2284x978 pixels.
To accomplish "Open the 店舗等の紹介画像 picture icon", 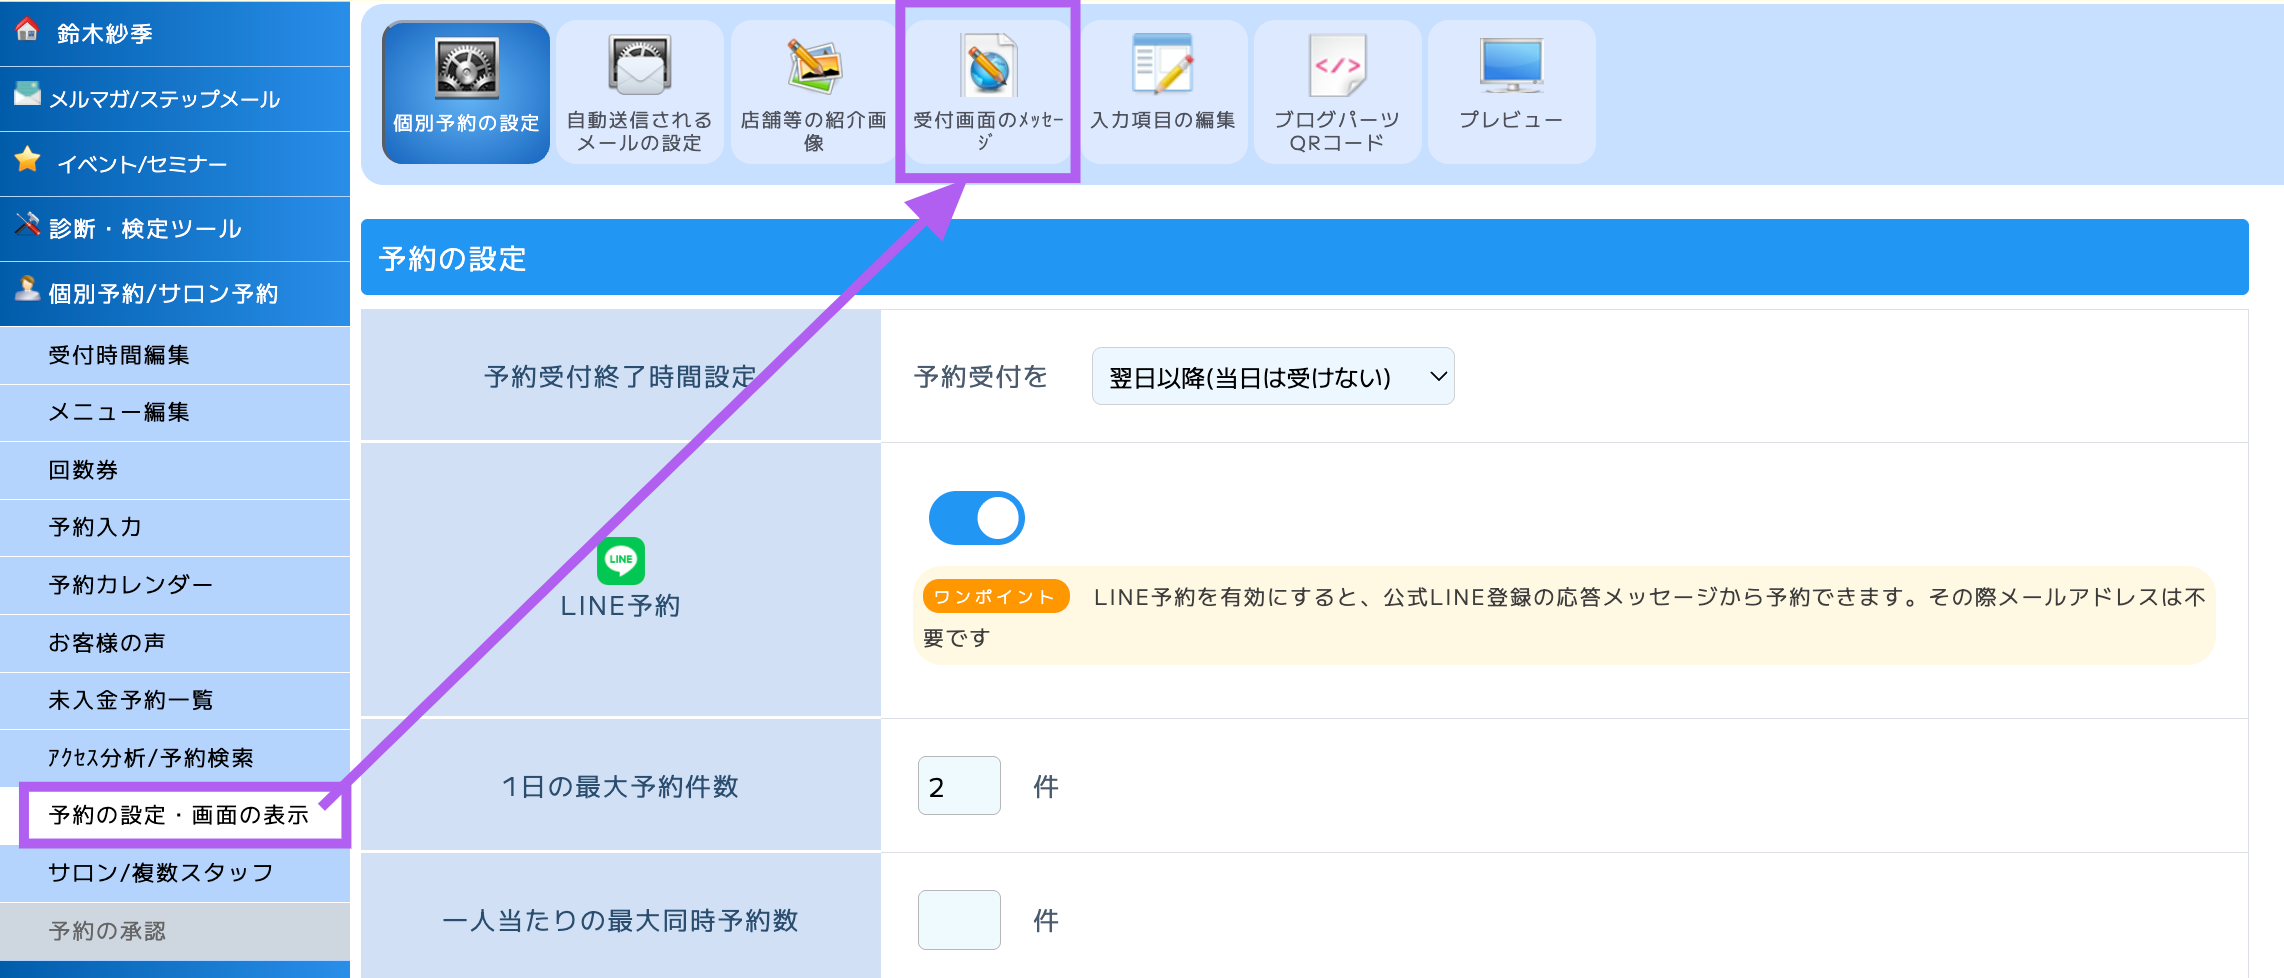I will click(814, 66).
